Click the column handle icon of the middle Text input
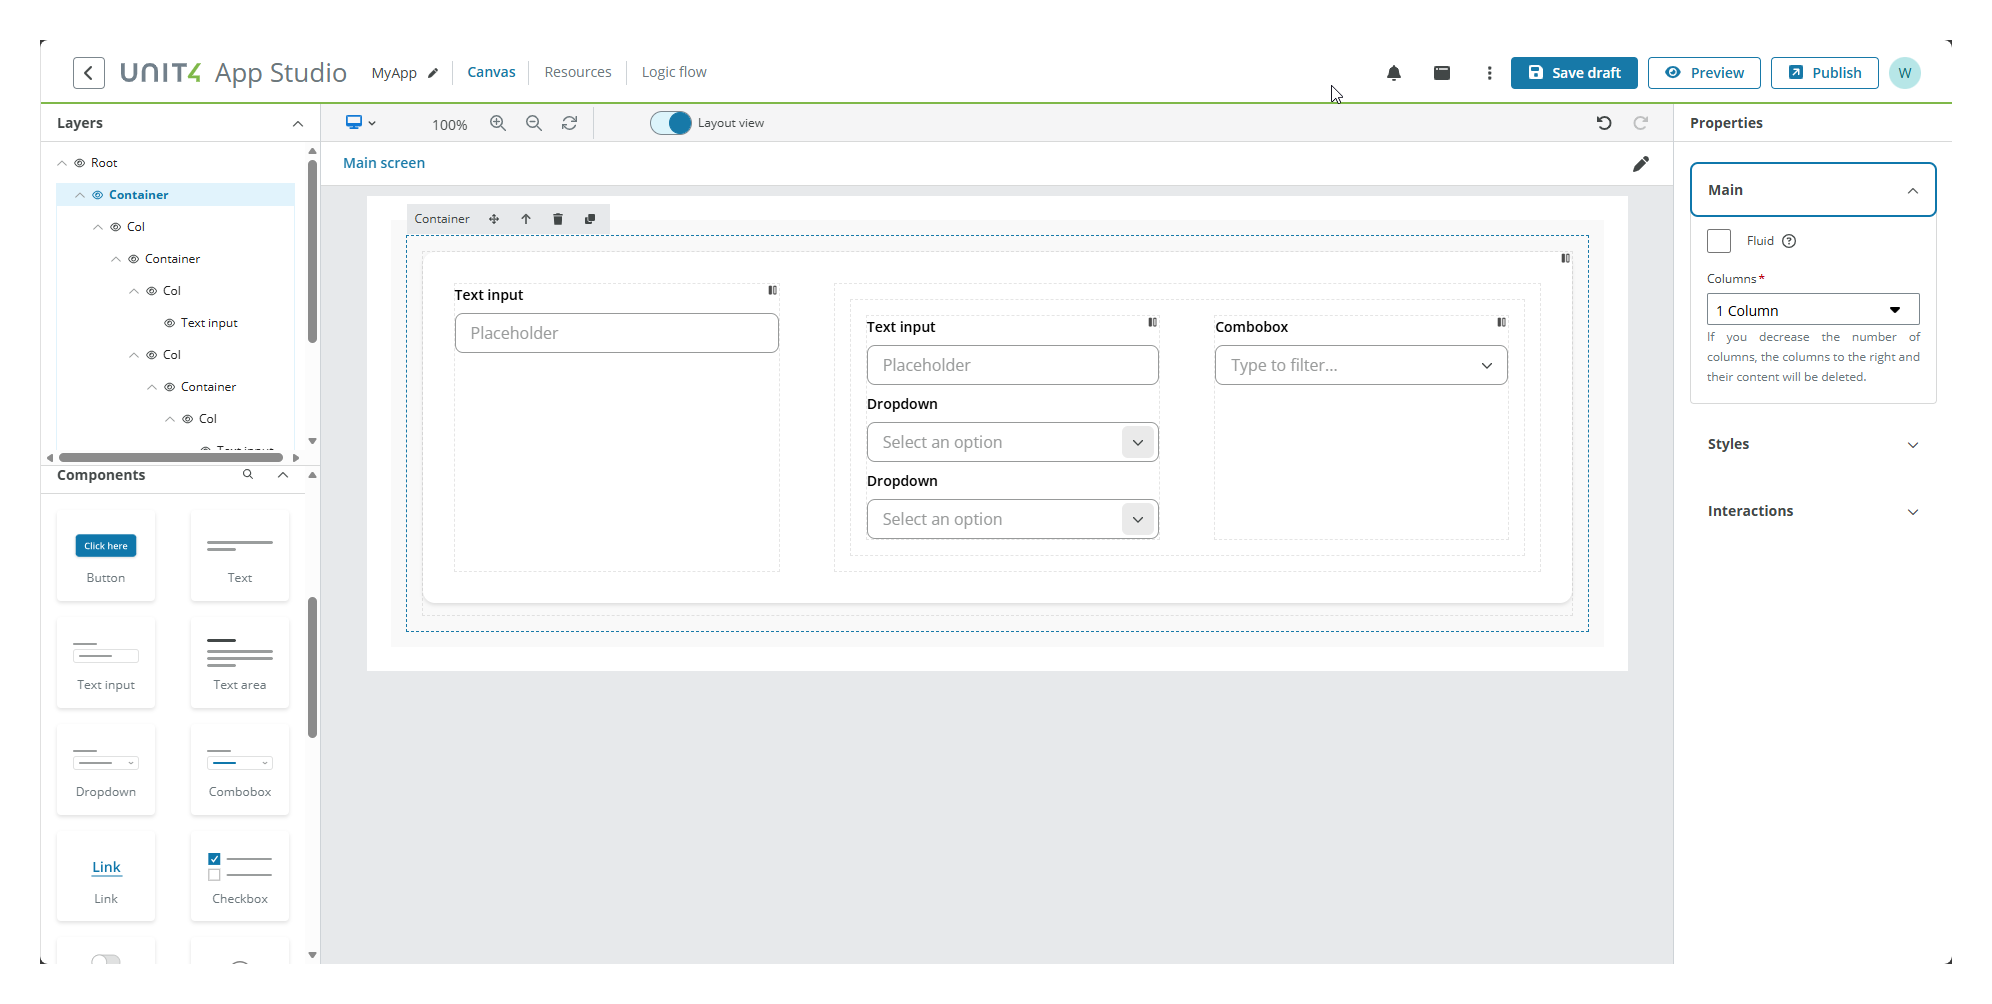The image size is (1992, 1004). pyautogui.click(x=1153, y=323)
